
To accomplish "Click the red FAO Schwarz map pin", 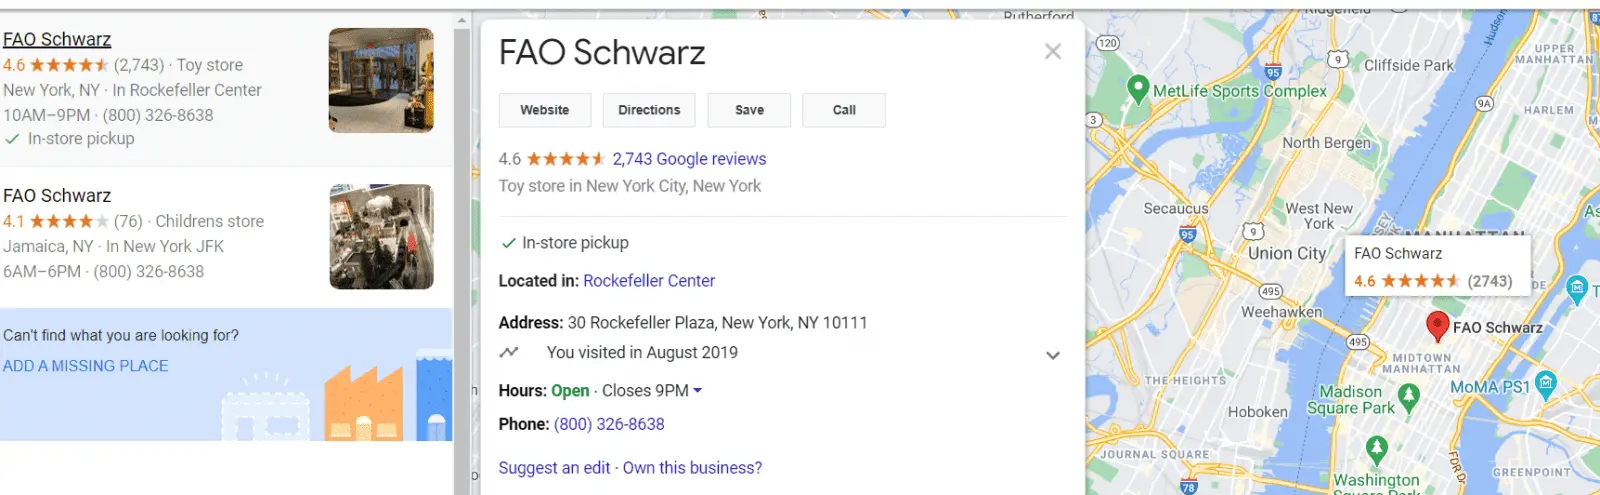I will 1437,325.
